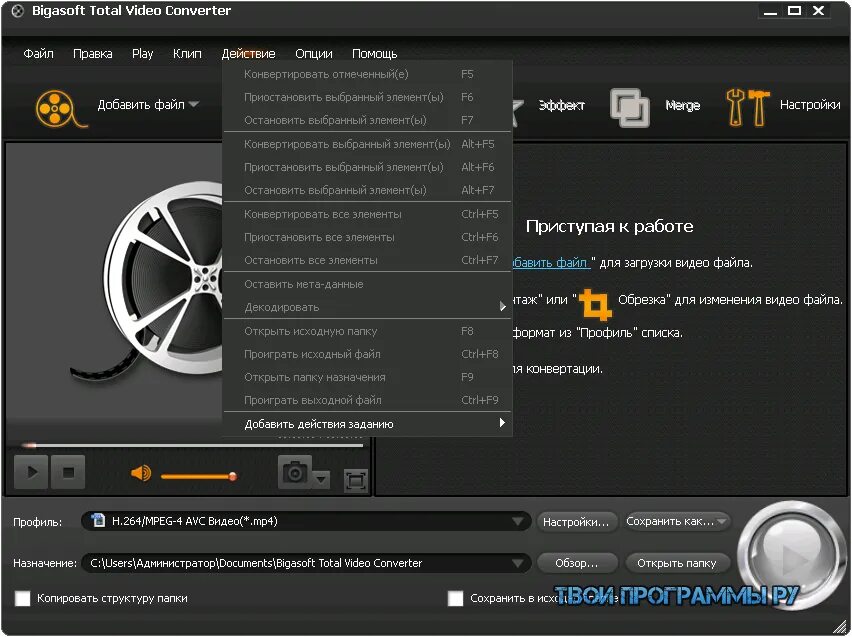Play the preview video
The image size is (852, 637).
click(x=32, y=472)
